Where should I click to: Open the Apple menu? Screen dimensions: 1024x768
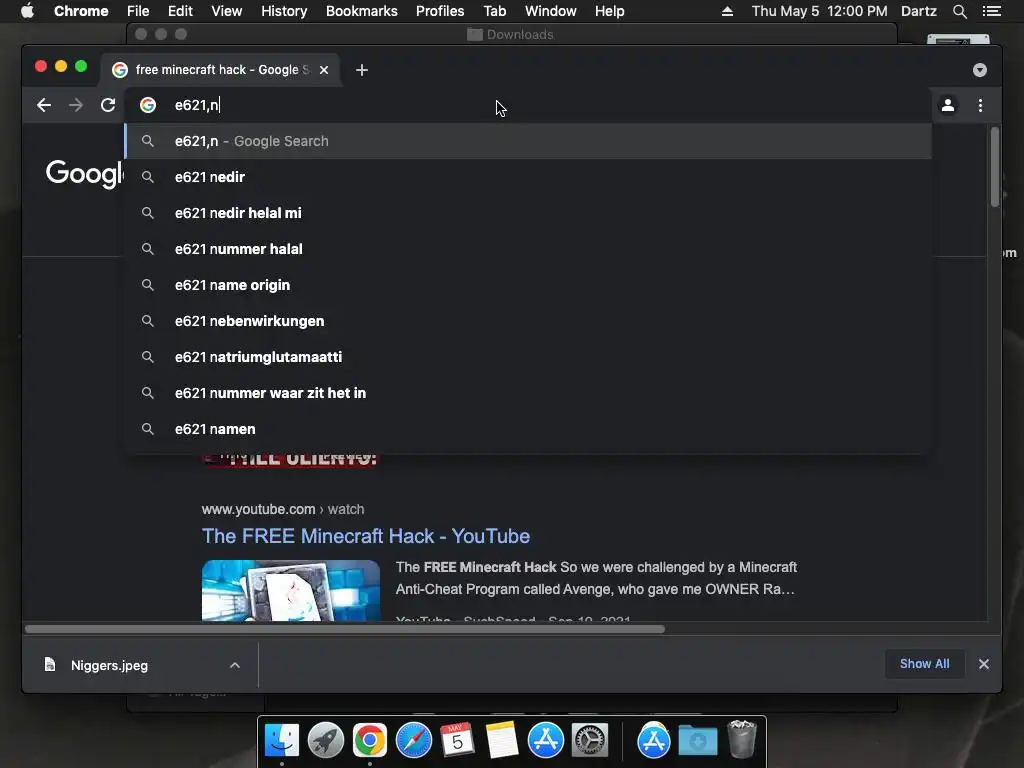click(27, 11)
